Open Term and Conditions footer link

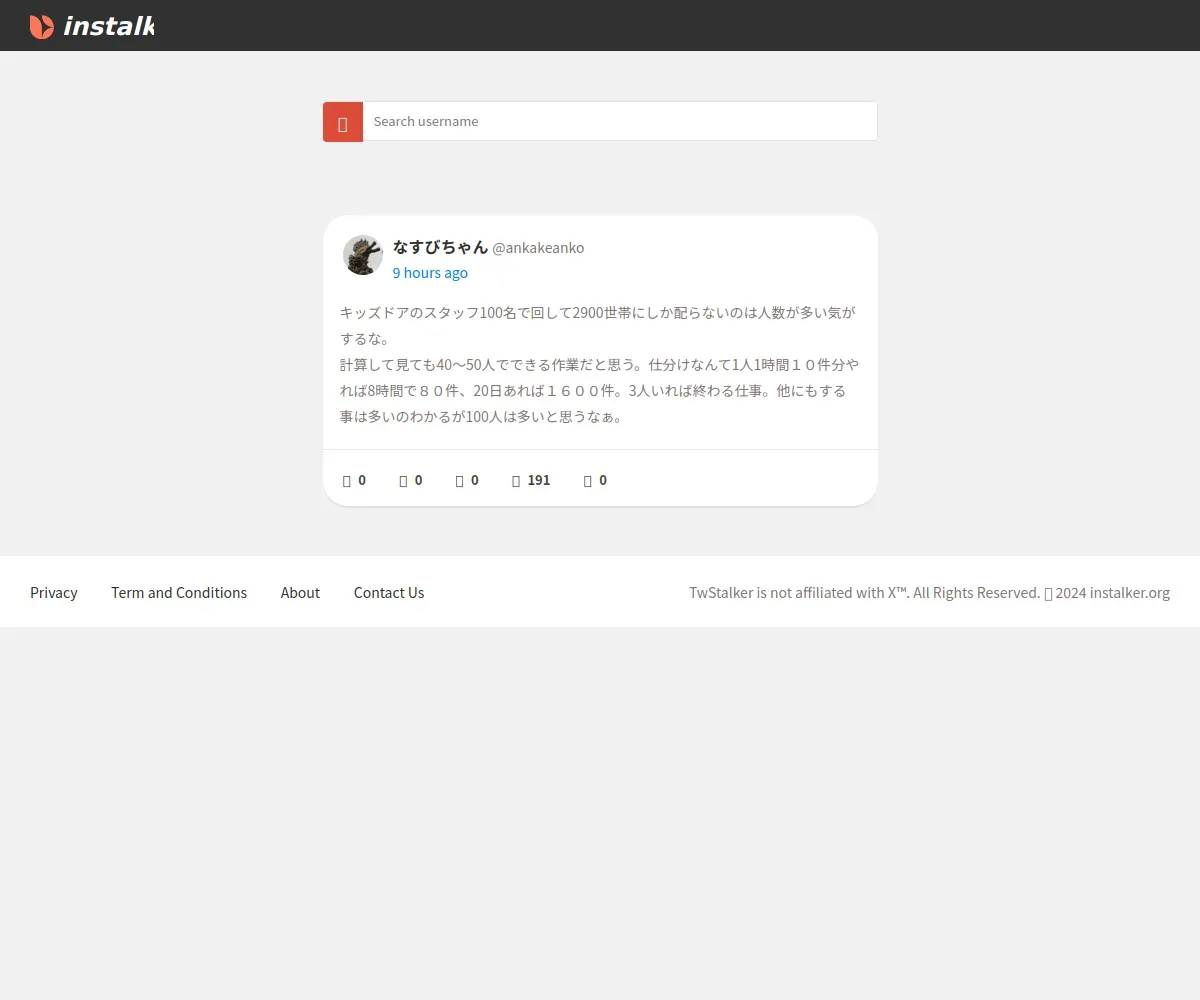(179, 593)
